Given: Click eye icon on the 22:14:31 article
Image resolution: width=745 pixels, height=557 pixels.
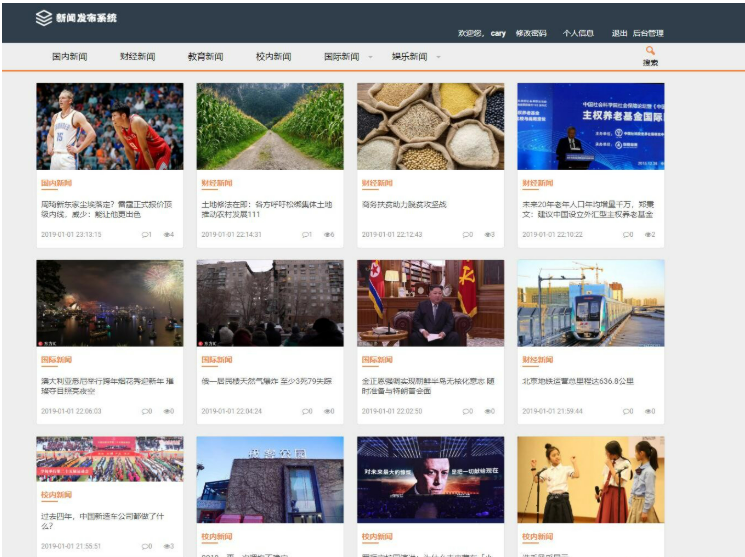Looking at the screenshot, I should click(x=327, y=234).
